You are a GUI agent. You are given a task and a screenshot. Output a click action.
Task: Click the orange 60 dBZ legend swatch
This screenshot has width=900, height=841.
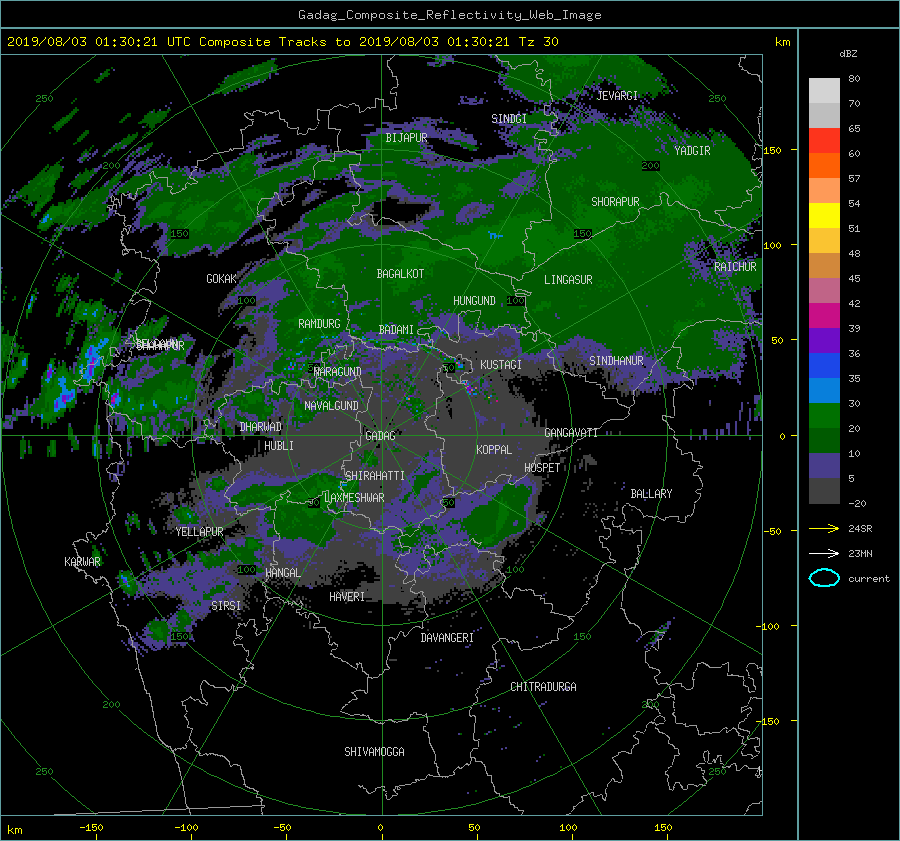pos(824,165)
